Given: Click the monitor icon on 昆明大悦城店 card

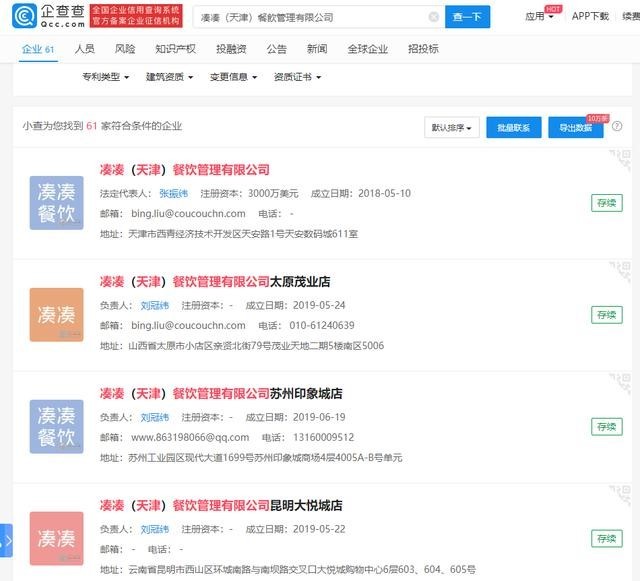Looking at the screenshot, I should [620, 494].
